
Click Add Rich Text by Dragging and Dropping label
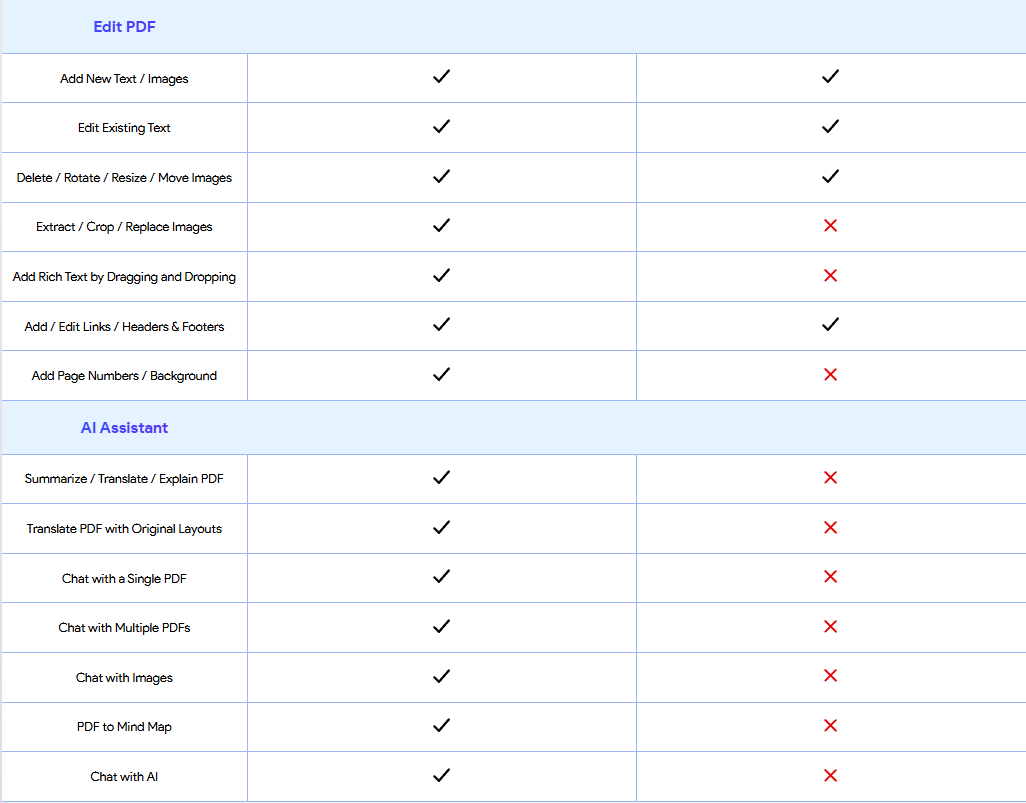(124, 277)
